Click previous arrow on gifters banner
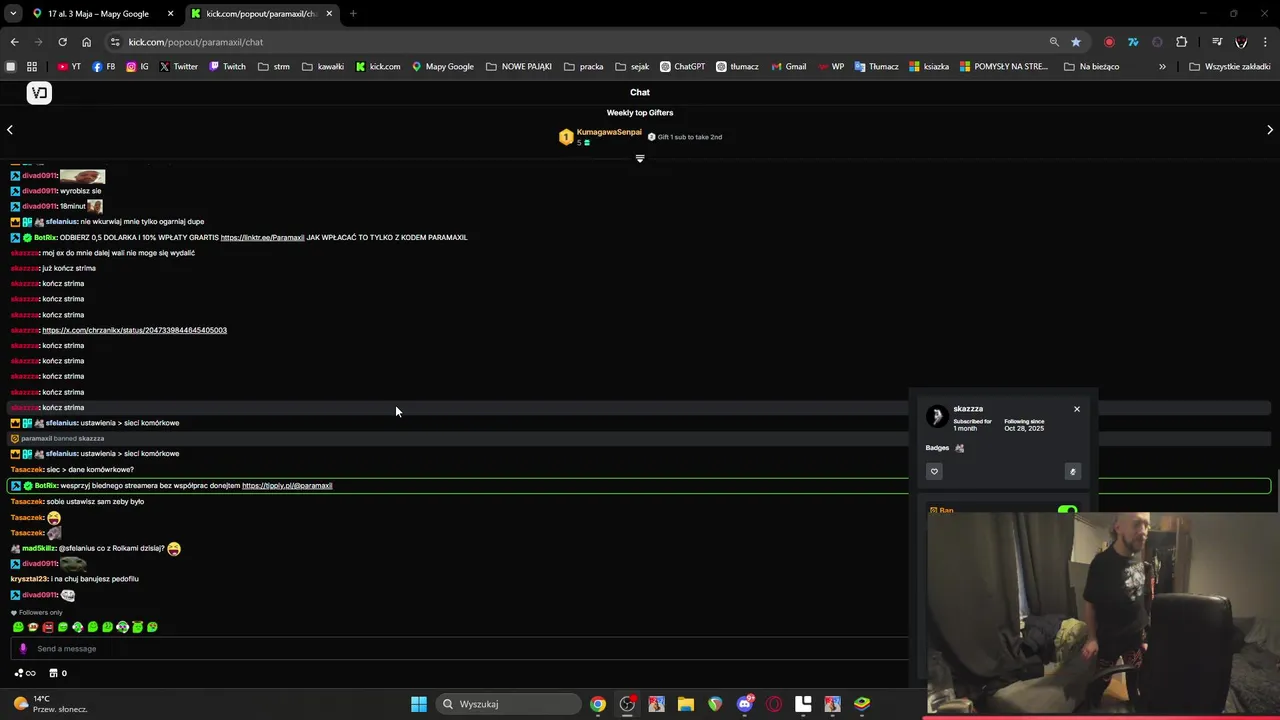 click(10, 130)
